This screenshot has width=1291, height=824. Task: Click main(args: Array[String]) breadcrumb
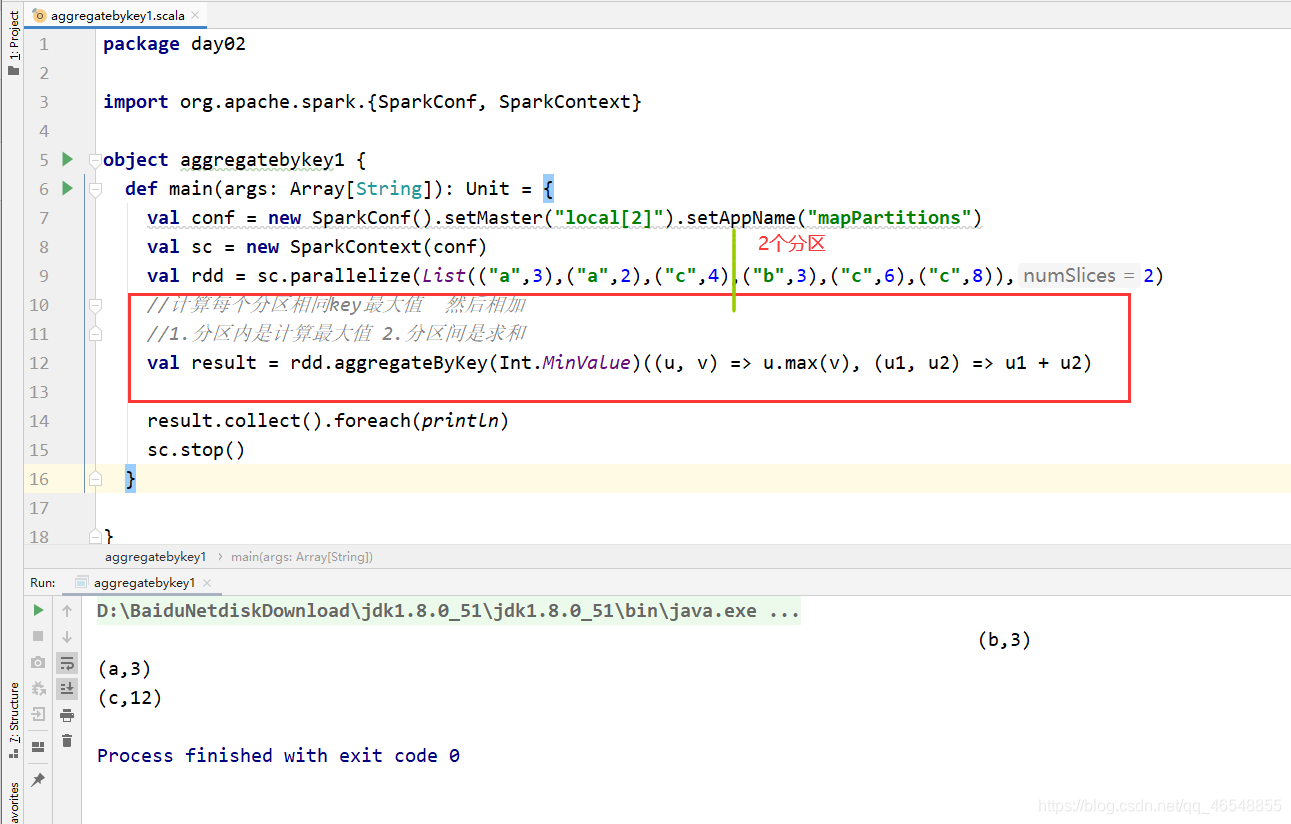tap(301, 556)
